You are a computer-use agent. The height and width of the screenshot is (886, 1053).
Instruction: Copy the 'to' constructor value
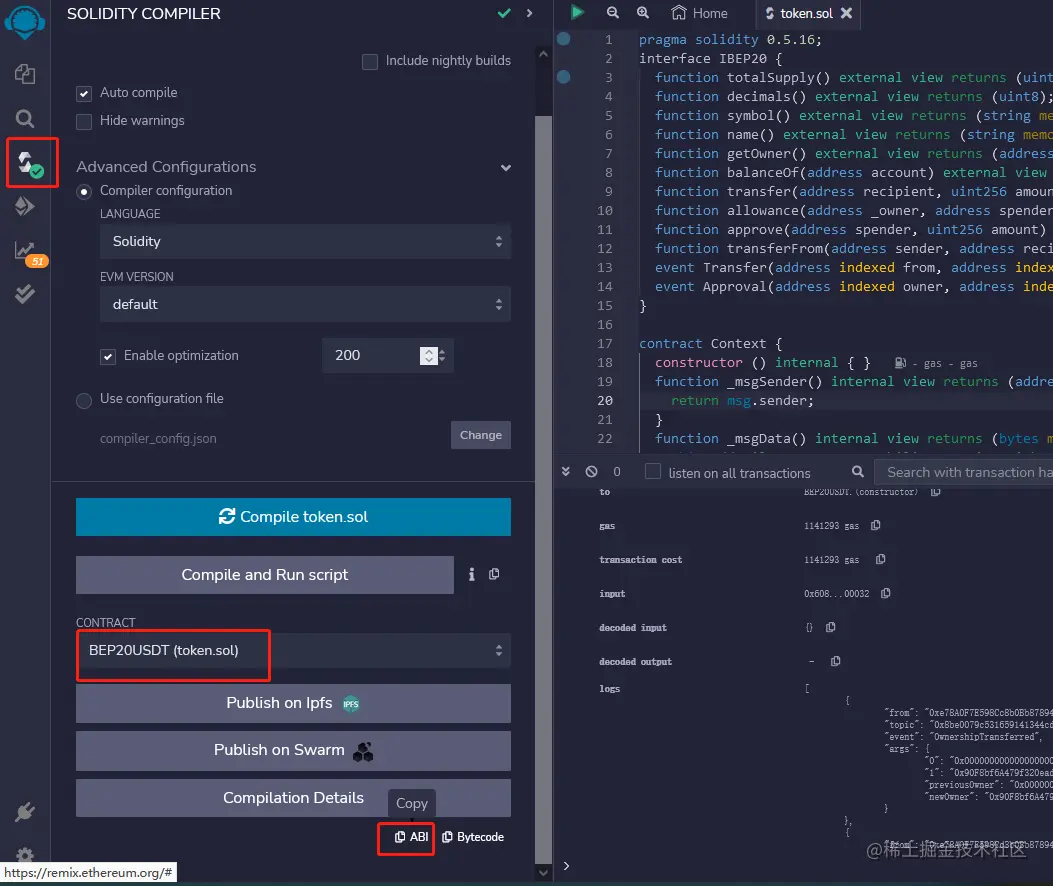tap(935, 492)
